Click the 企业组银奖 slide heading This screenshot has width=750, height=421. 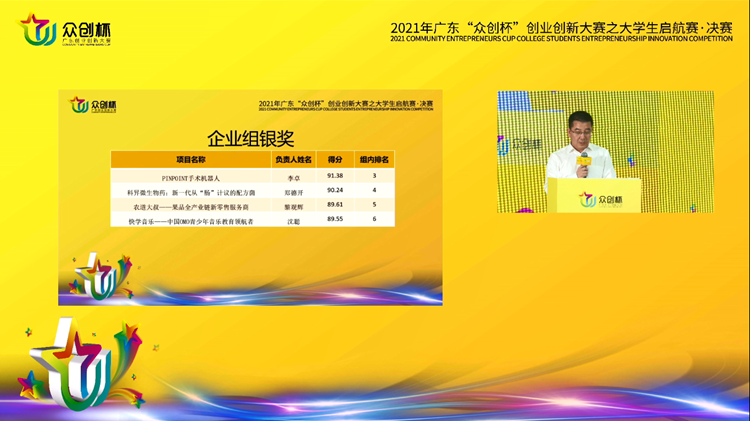pos(254,137)
